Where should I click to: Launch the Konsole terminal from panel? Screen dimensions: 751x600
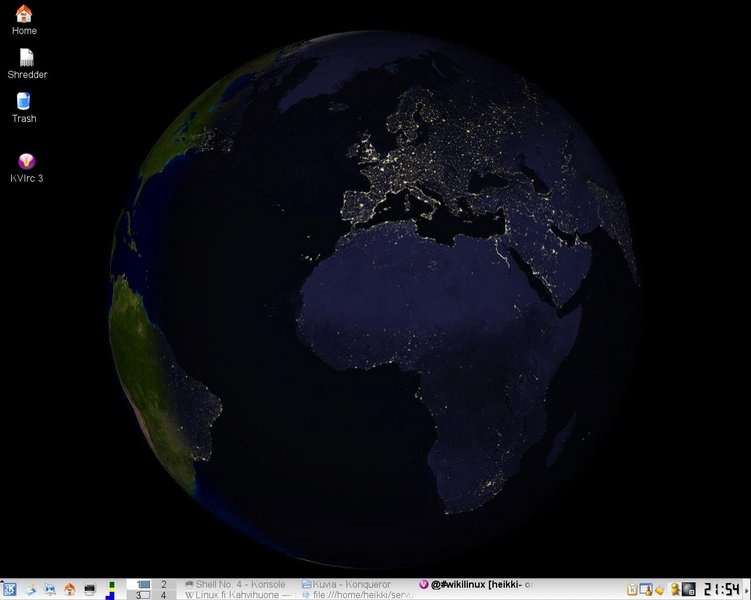90,589
